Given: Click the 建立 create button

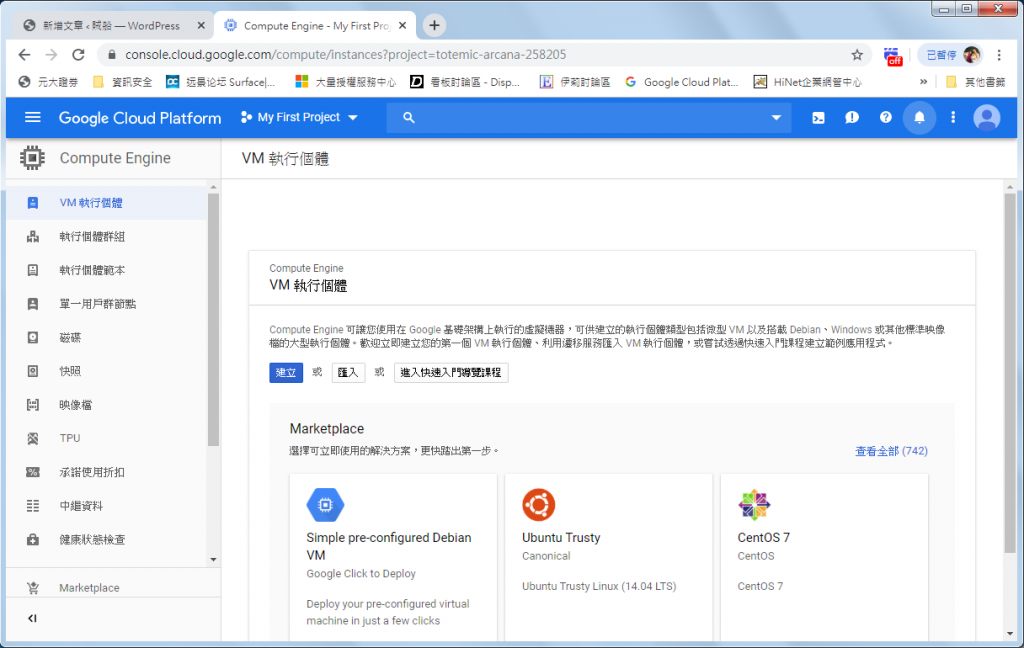Looking at the screenshot, I should pyautogui.click(x=286, y=372).
